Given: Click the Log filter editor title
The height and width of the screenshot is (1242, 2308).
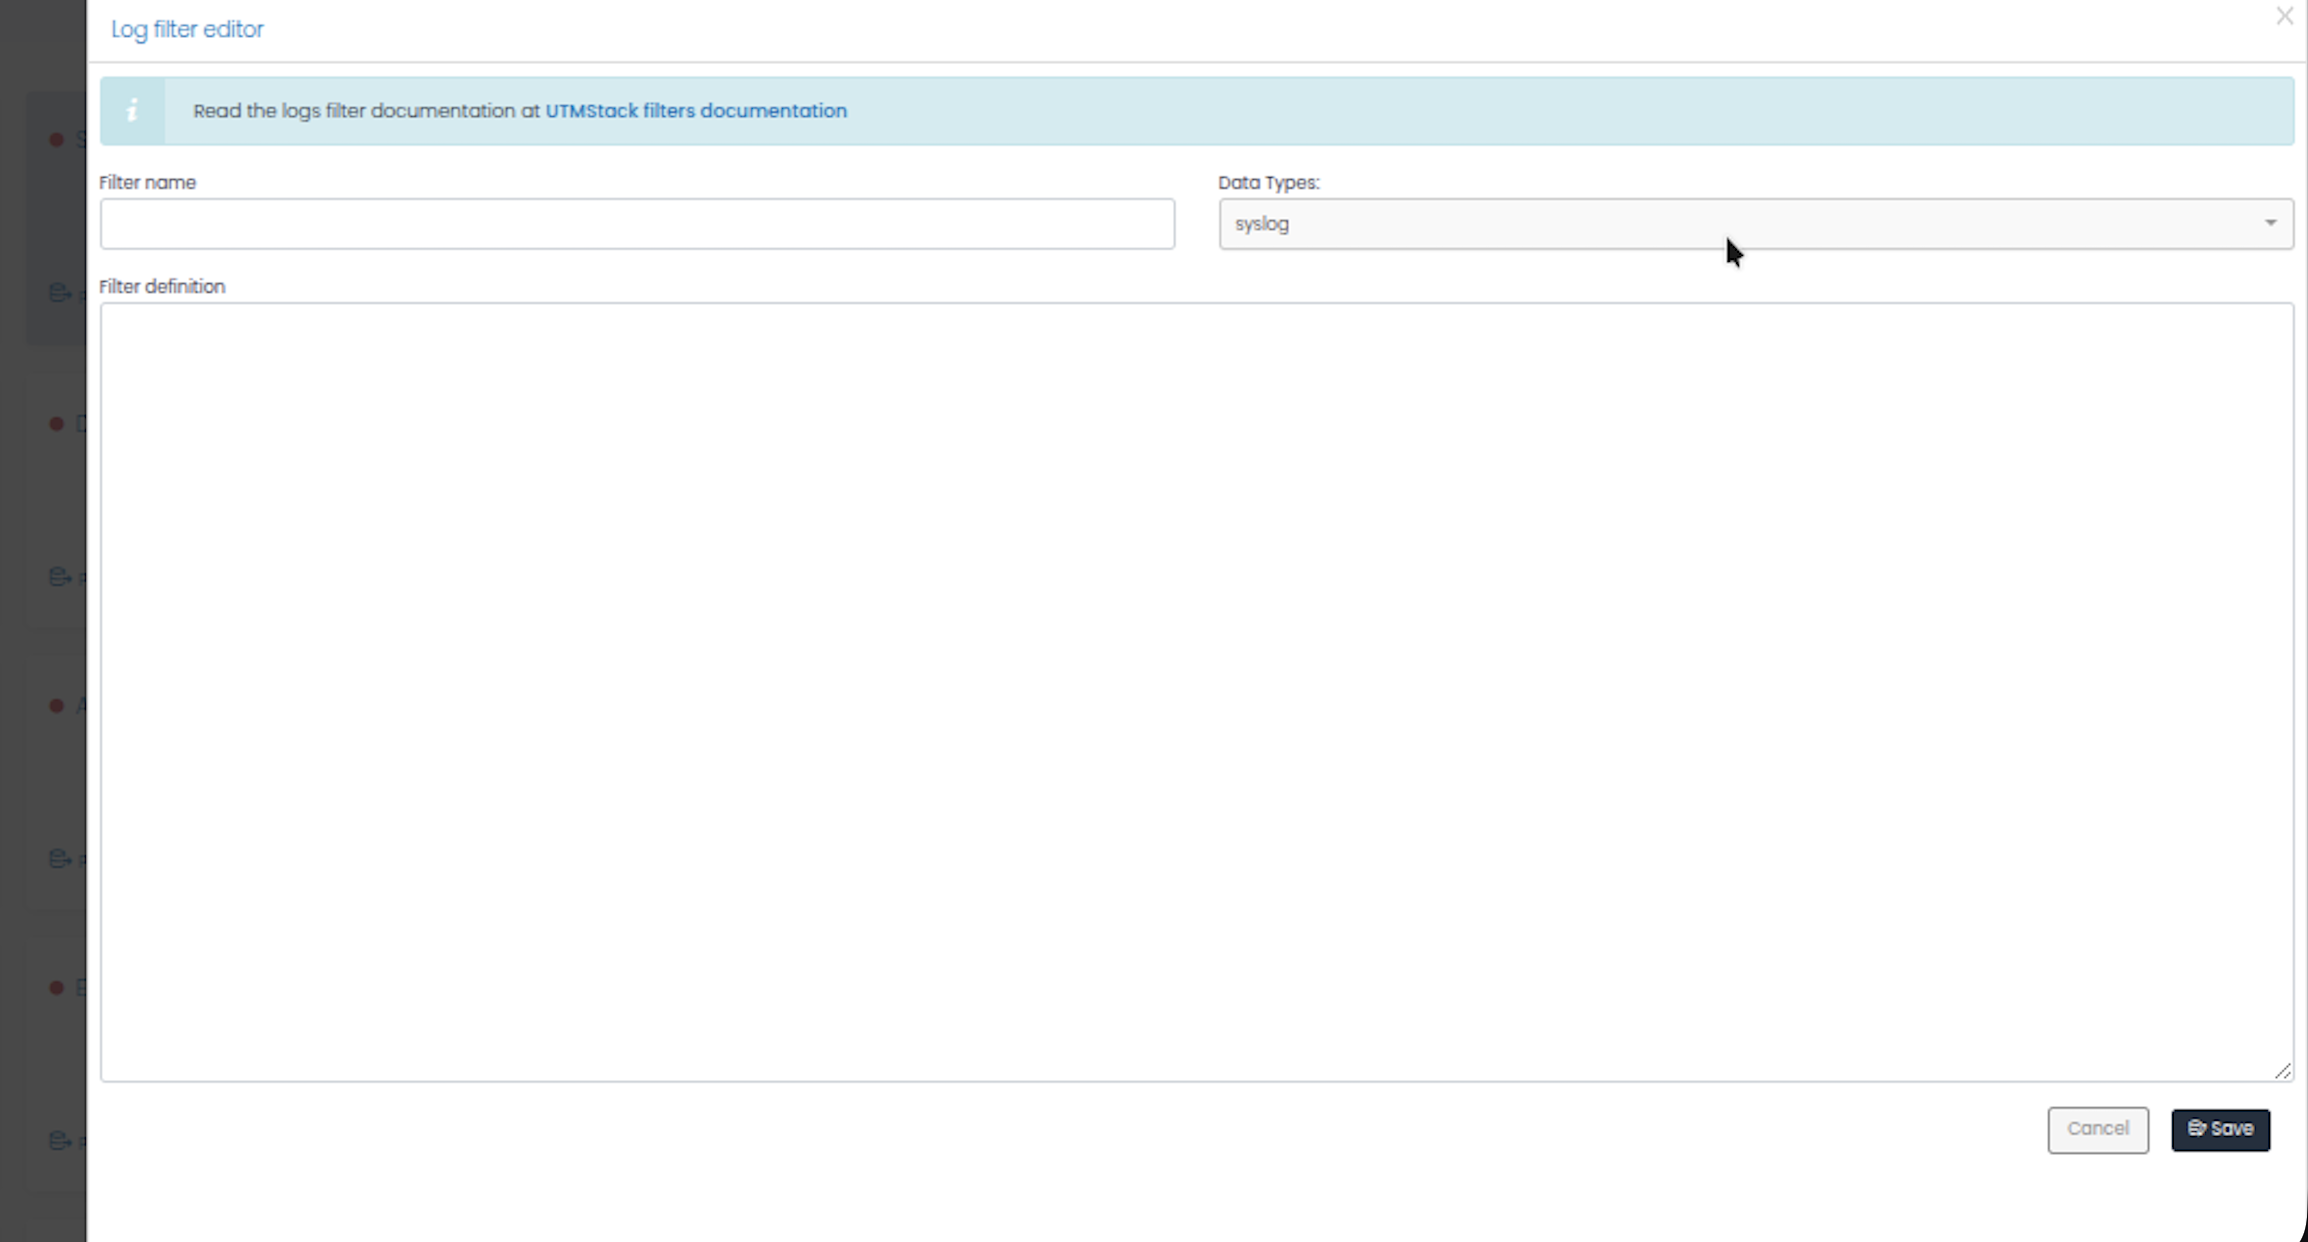Looking at the screenshot, I should (x=187, y=29).
